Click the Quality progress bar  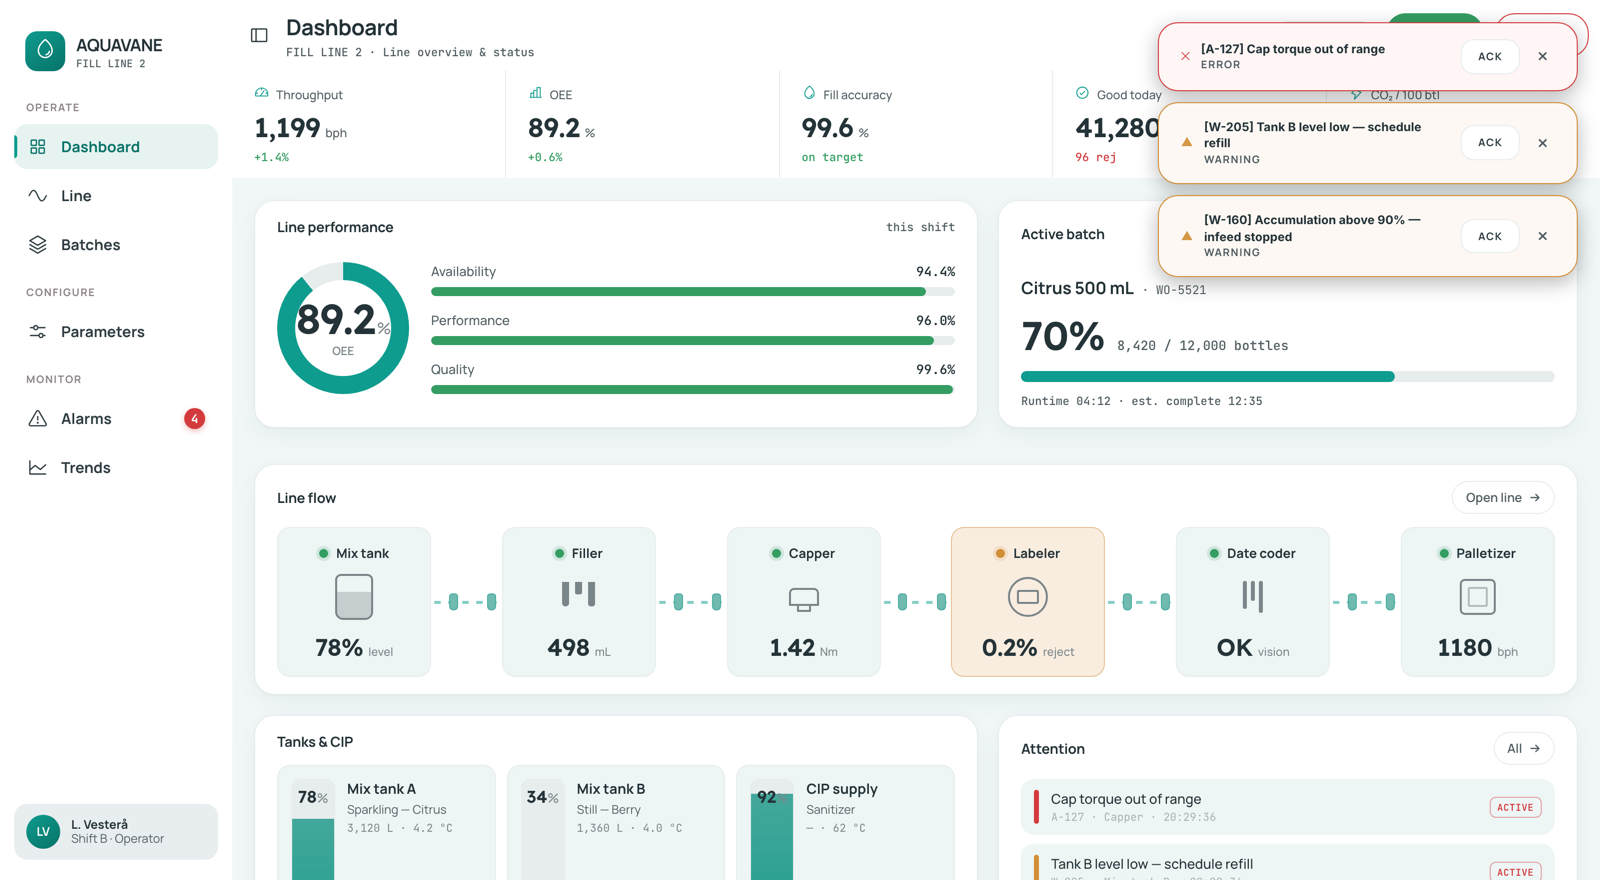(693, 390)
